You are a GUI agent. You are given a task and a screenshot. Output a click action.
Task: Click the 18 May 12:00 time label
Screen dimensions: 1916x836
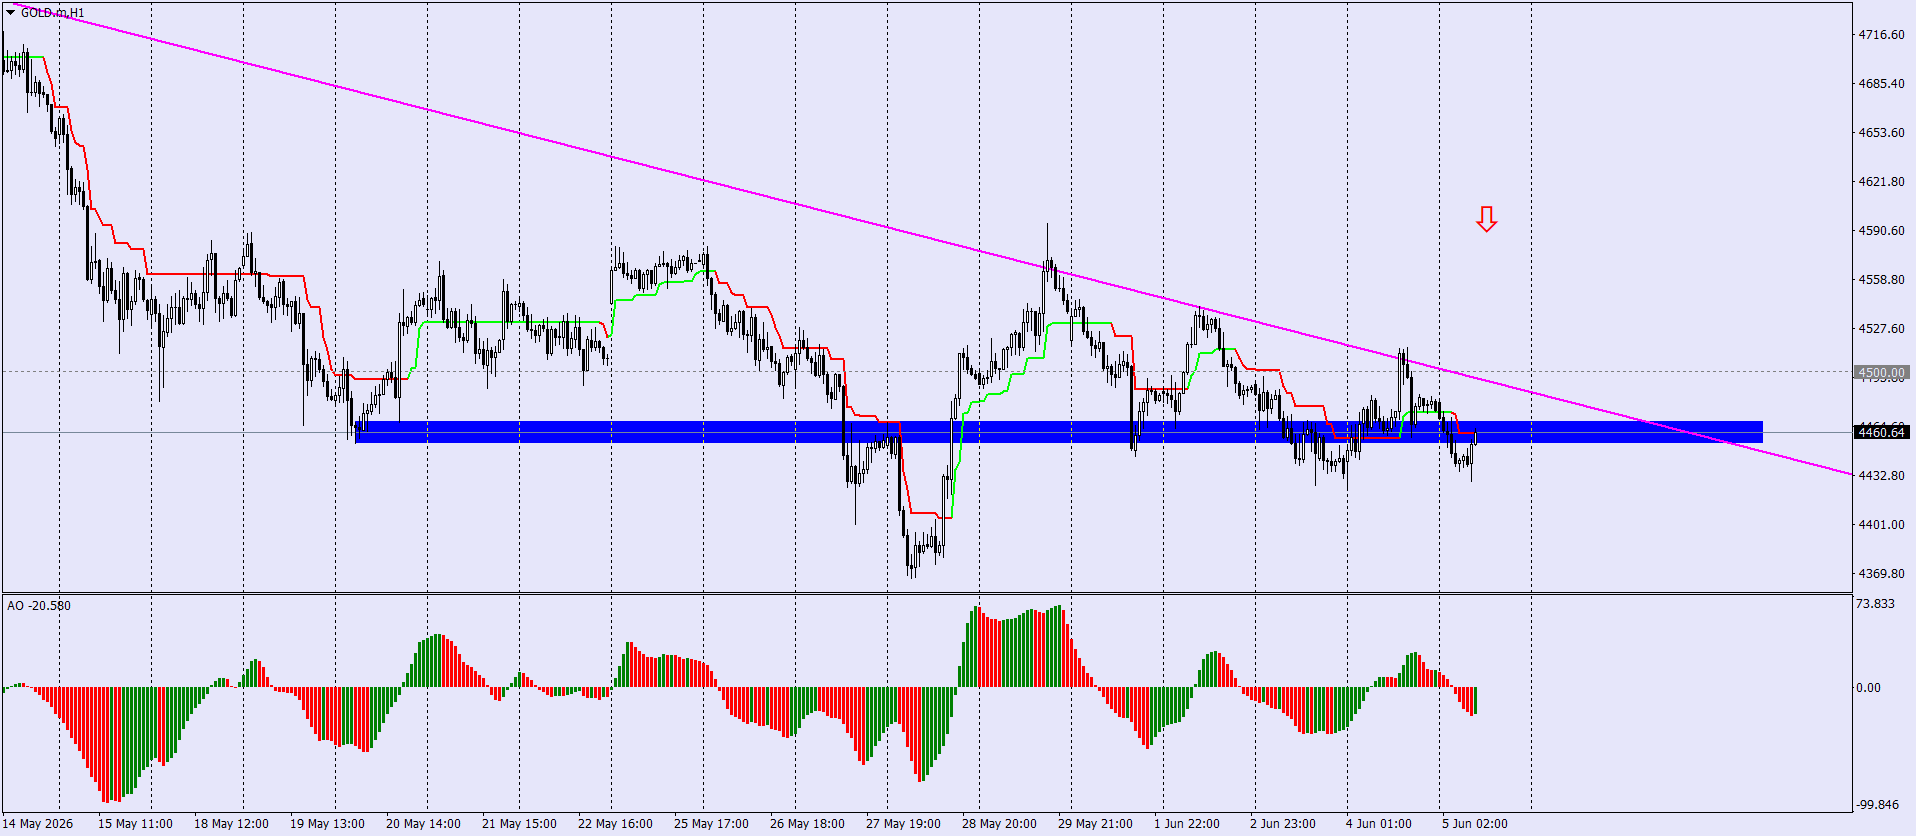231,824
